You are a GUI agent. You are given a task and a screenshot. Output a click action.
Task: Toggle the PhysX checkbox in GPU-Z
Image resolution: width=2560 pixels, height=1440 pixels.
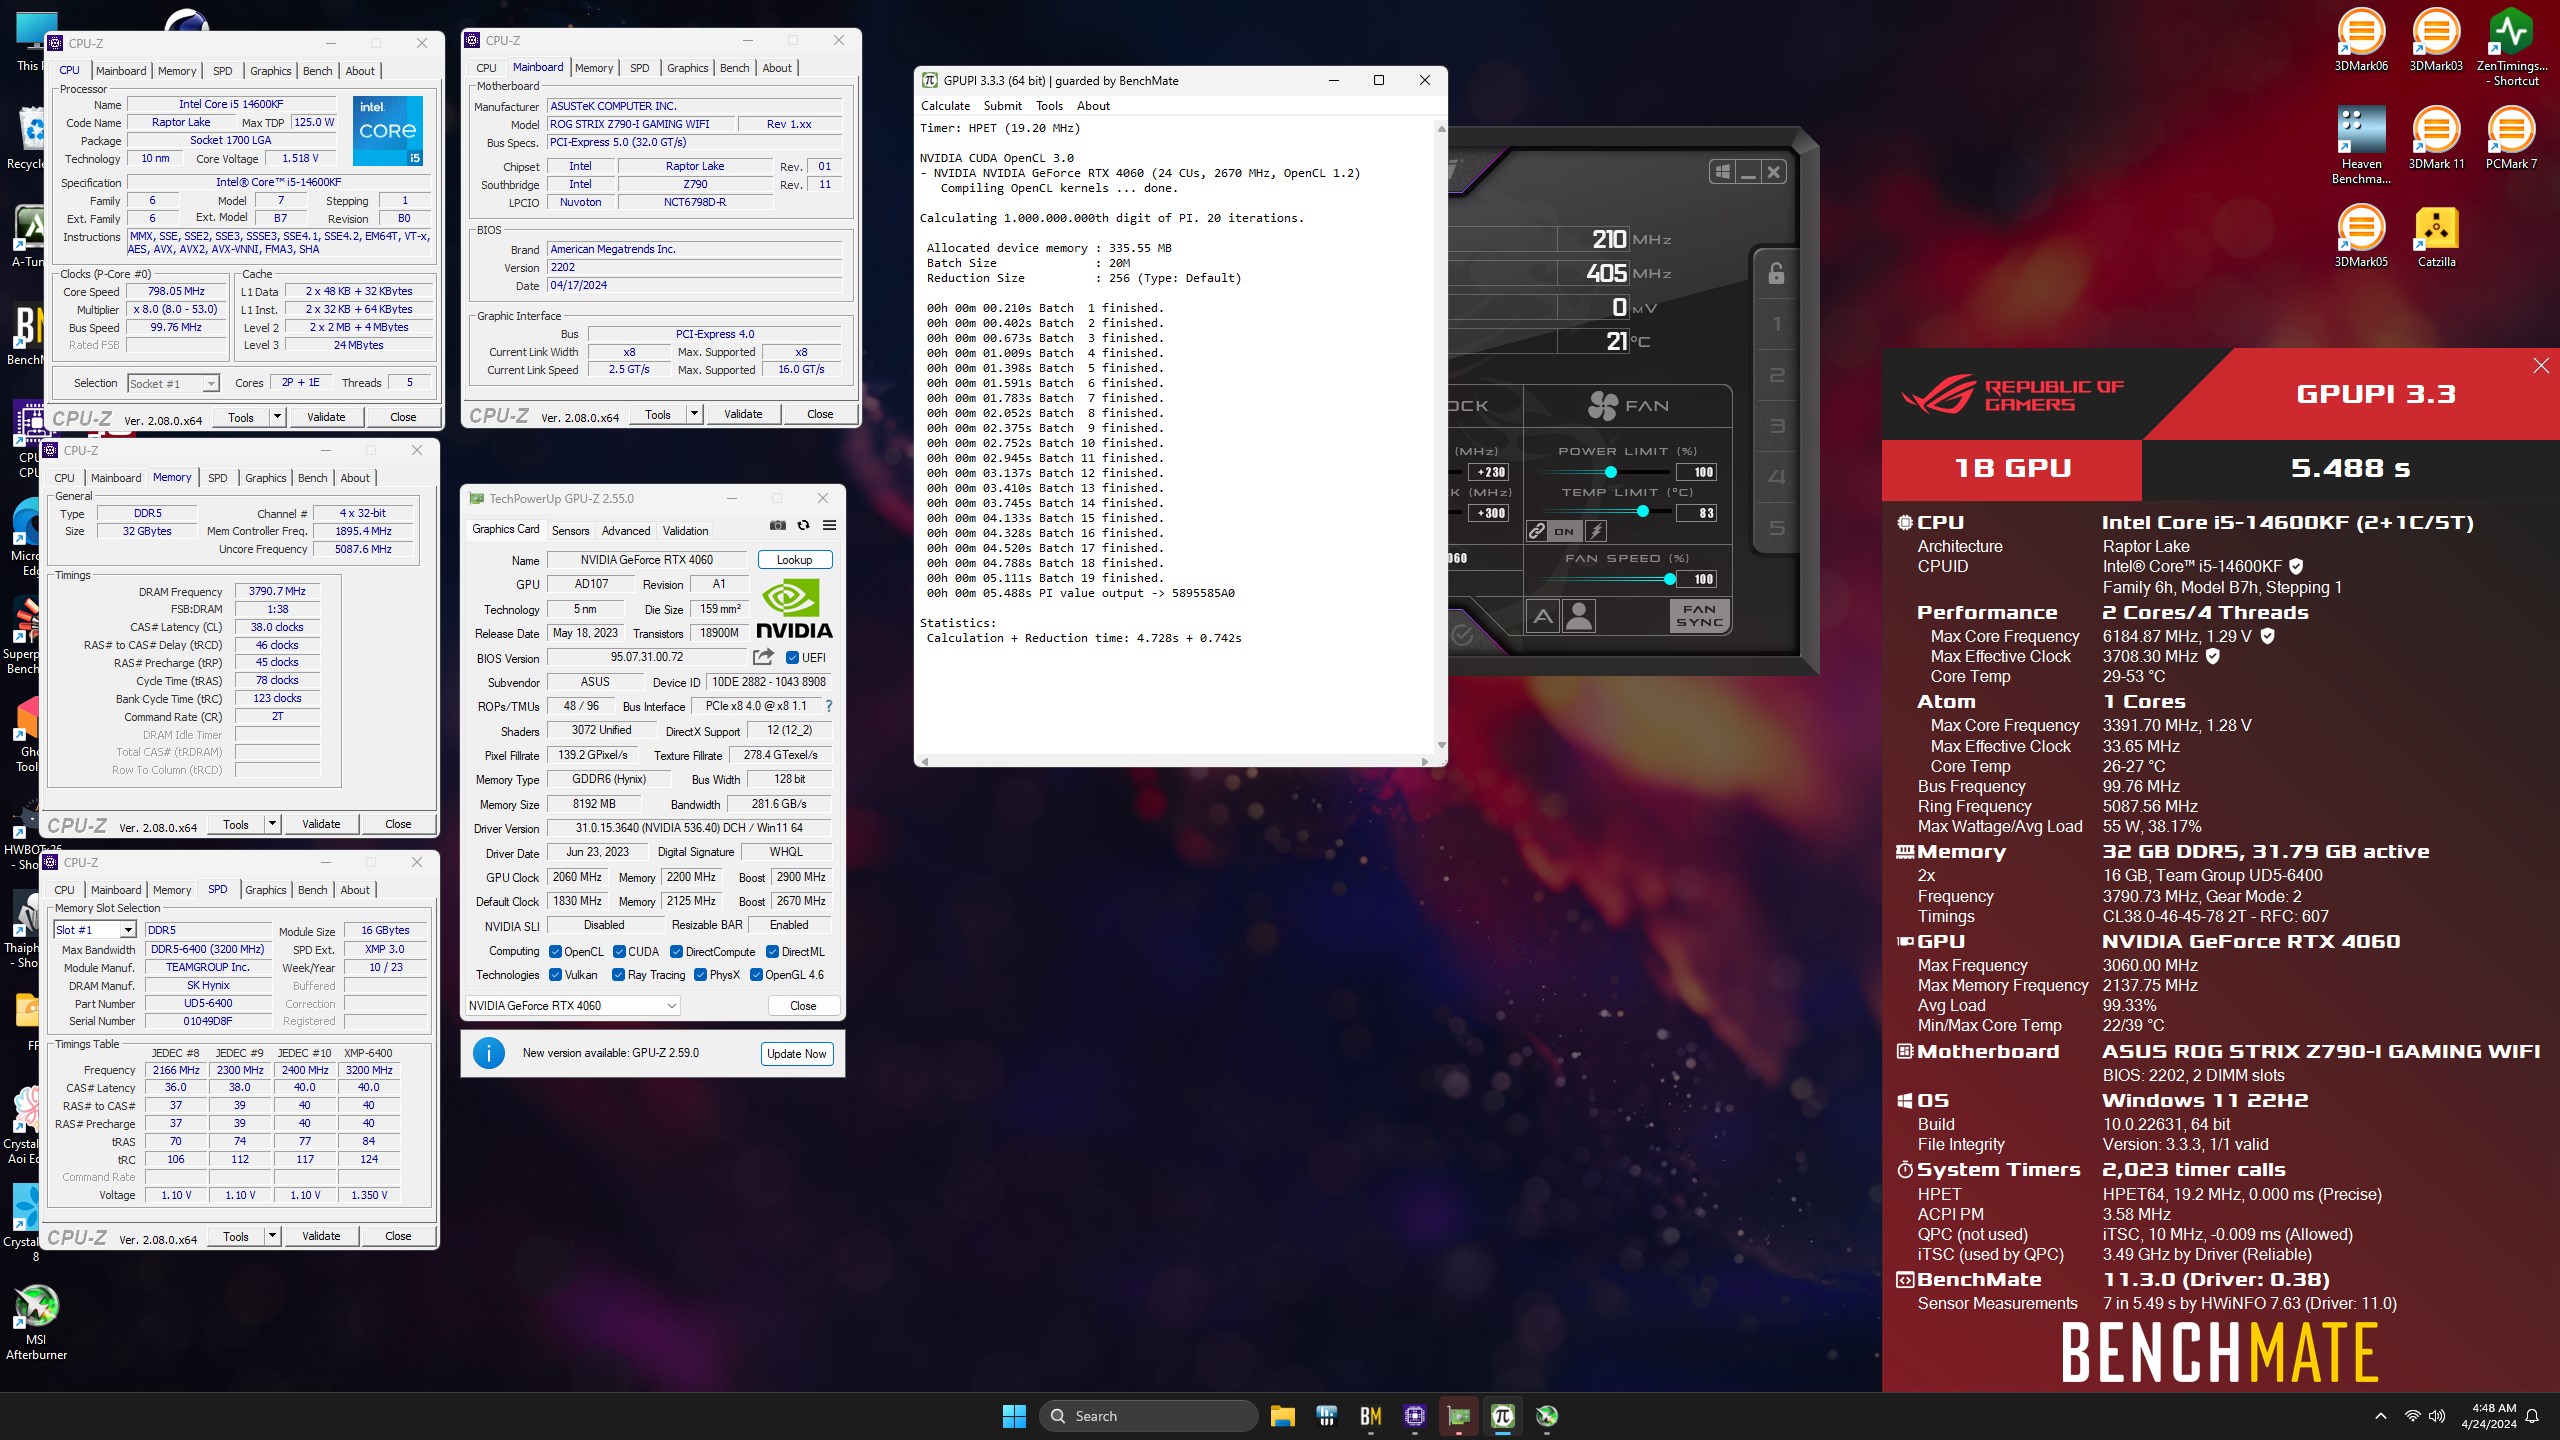(700, 975)
